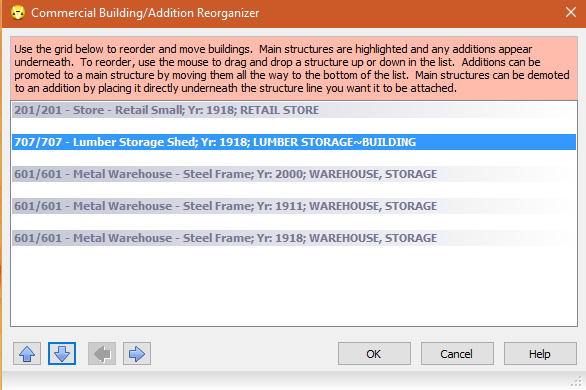The image size is (586, 390).
Task: Close the Reorganizer dialog with the X
Action: point(571,12)
